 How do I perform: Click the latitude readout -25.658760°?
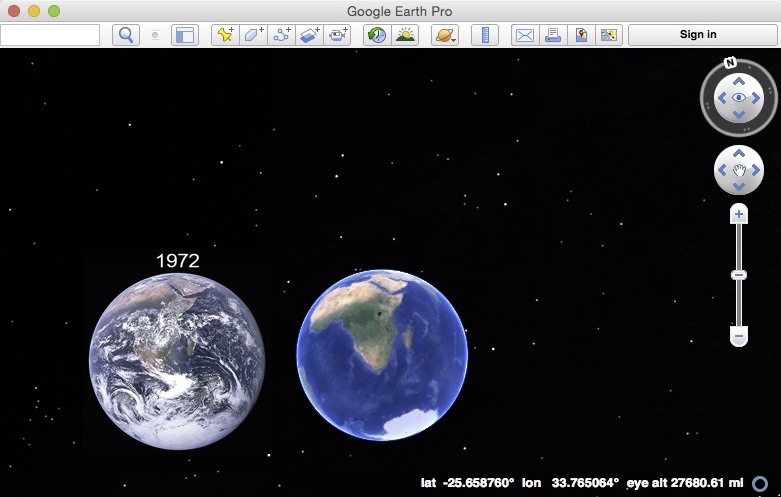[x=478, y=483]
